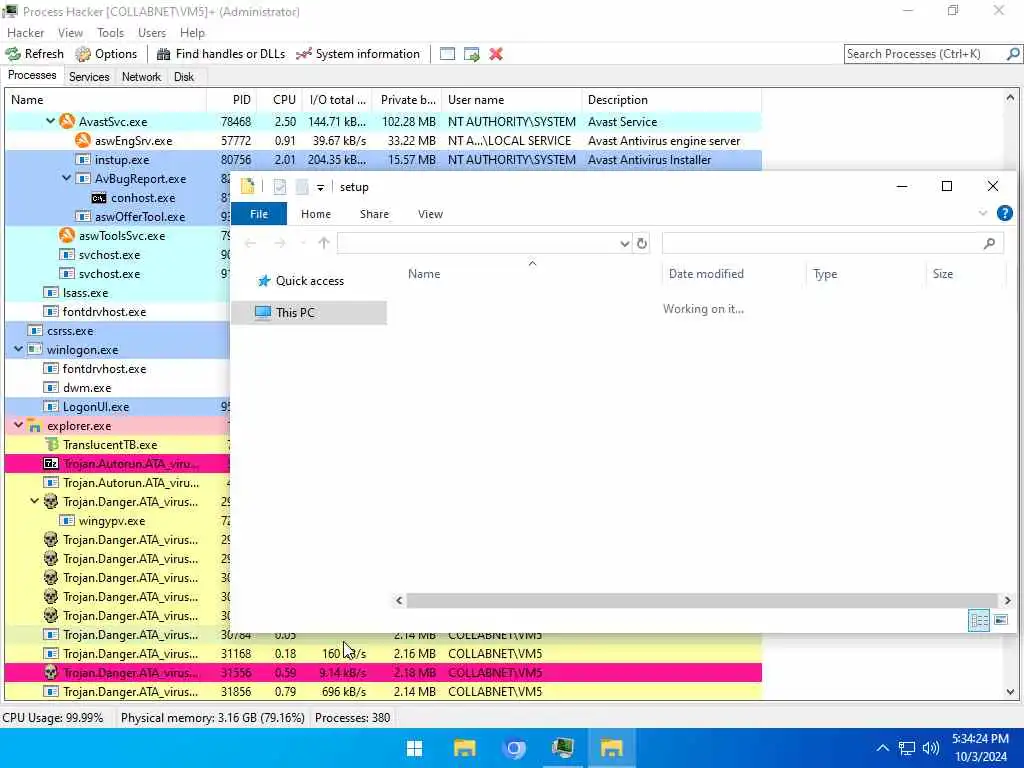Click the 7z icon of highlighted Trojan.Autorun row

point(51,464)
